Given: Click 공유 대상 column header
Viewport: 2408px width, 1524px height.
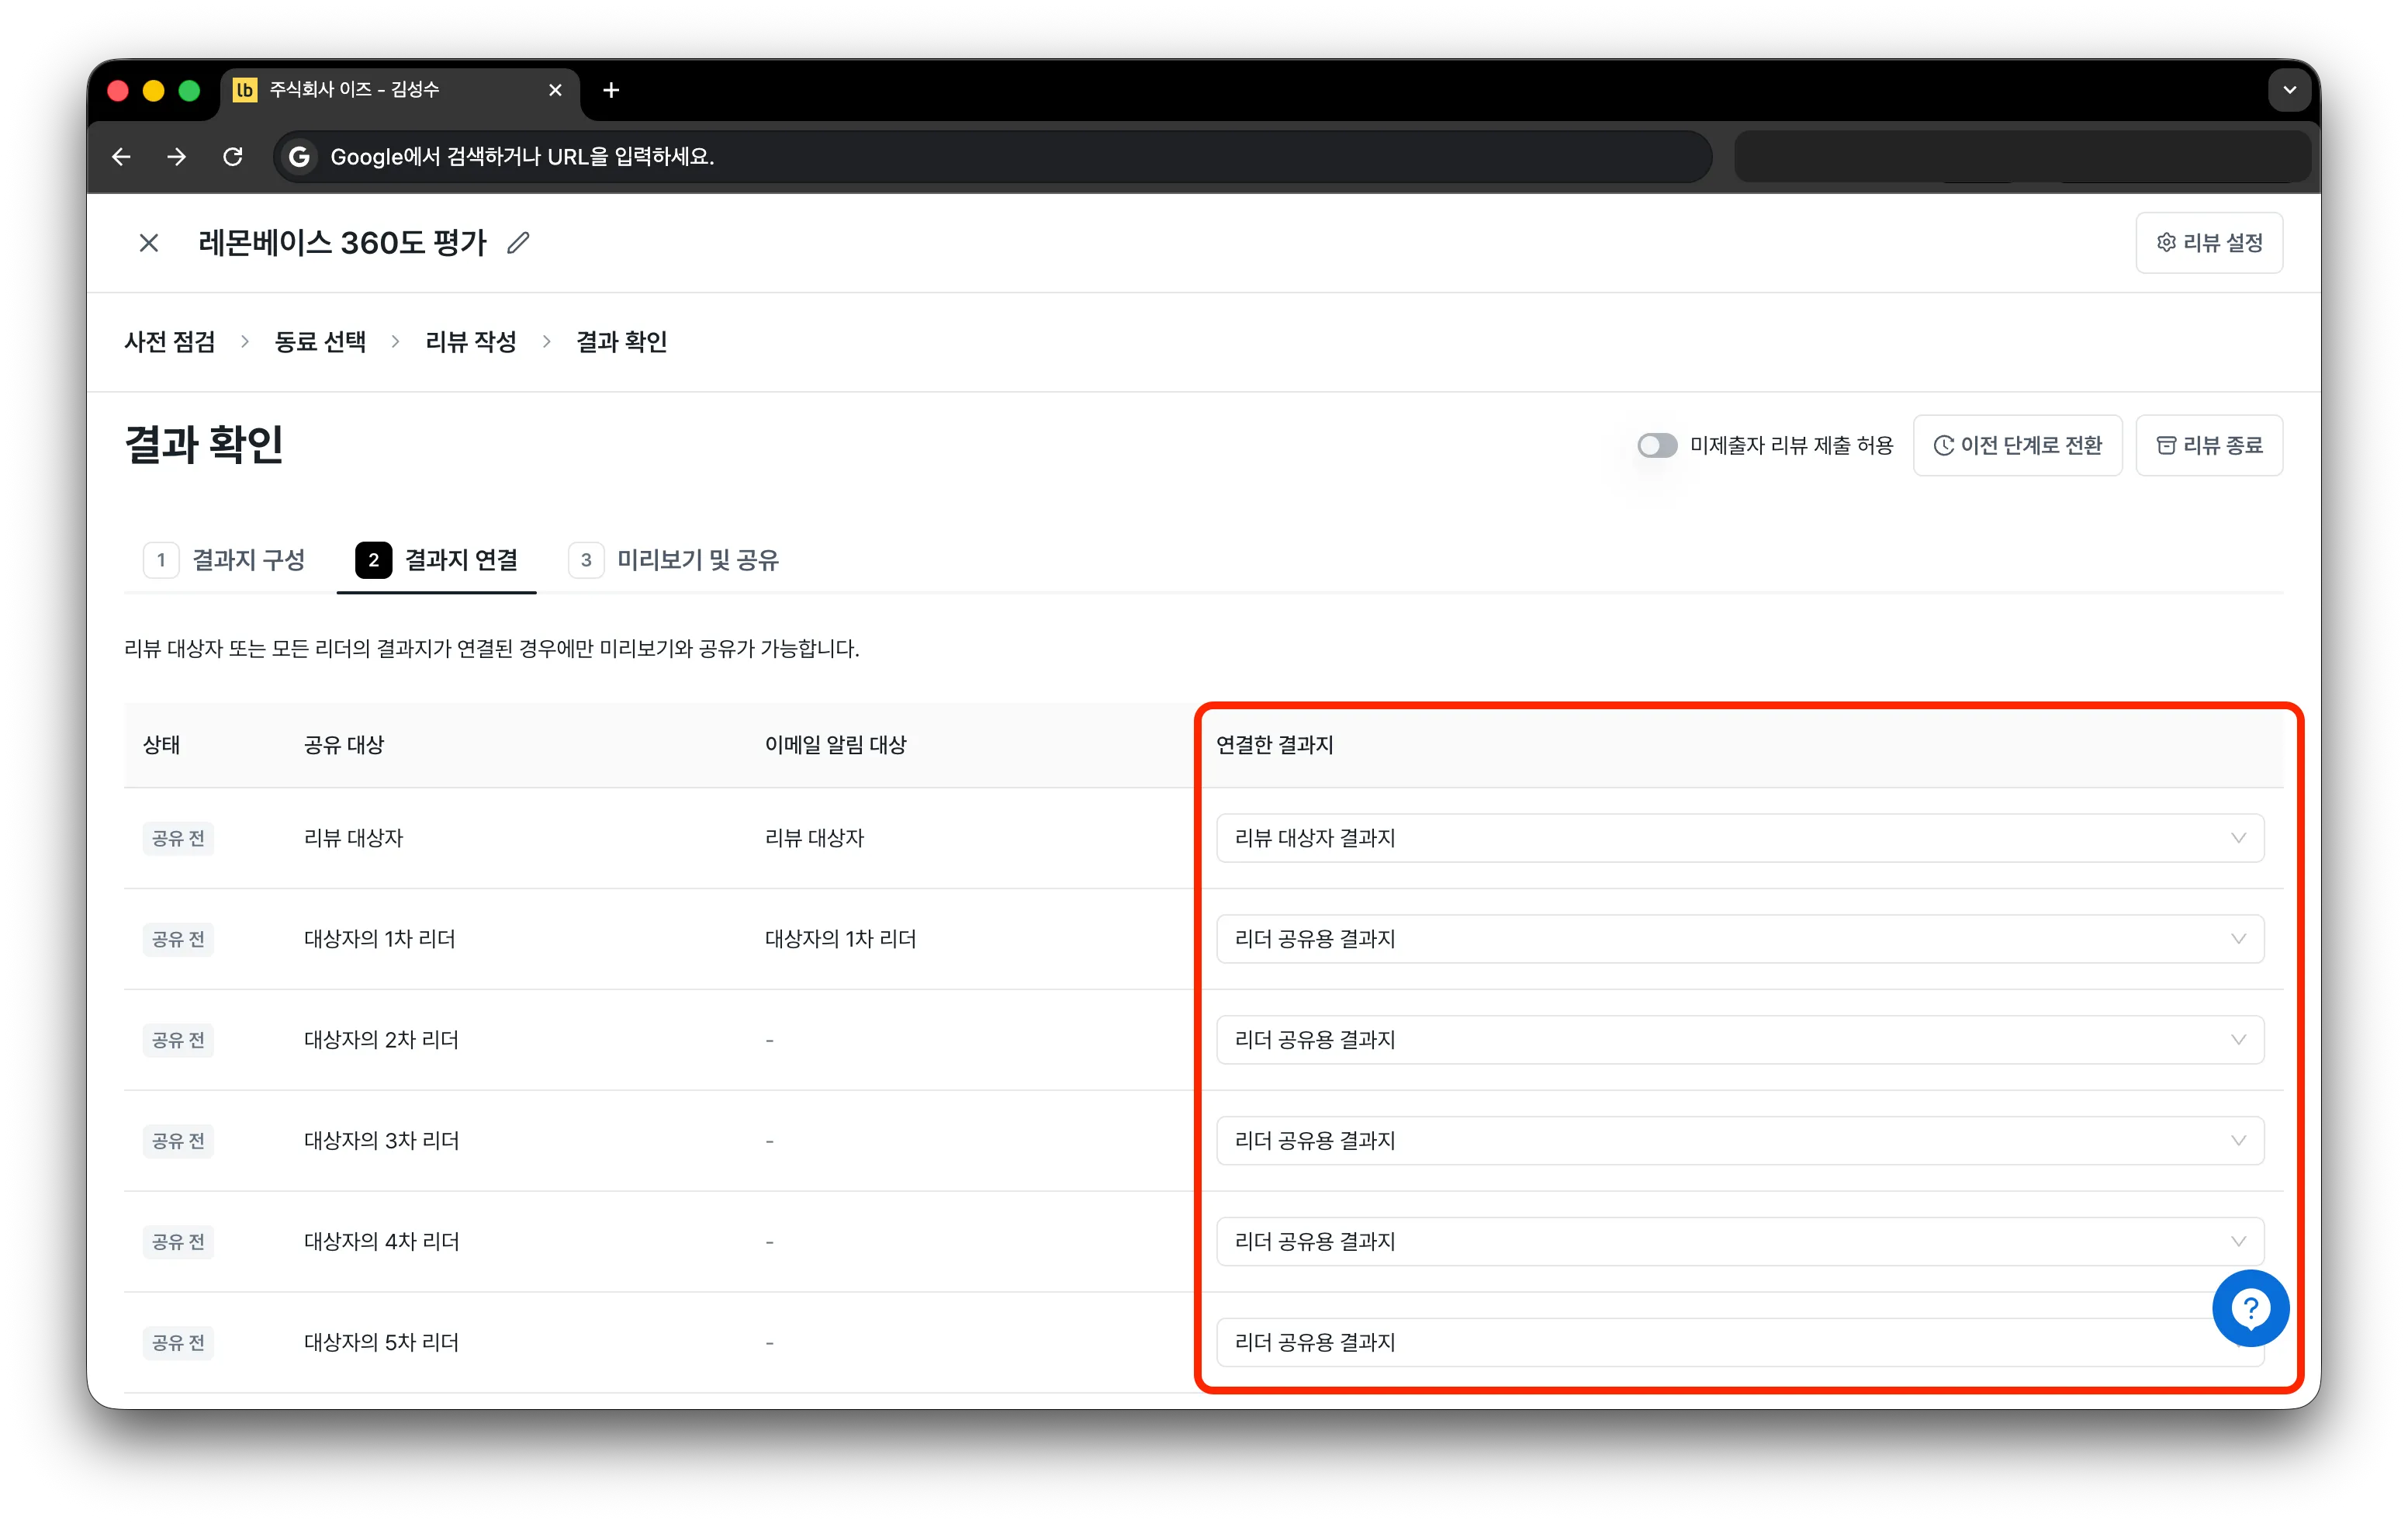Looking at the screenshot, I should click(x=344, y=745).
